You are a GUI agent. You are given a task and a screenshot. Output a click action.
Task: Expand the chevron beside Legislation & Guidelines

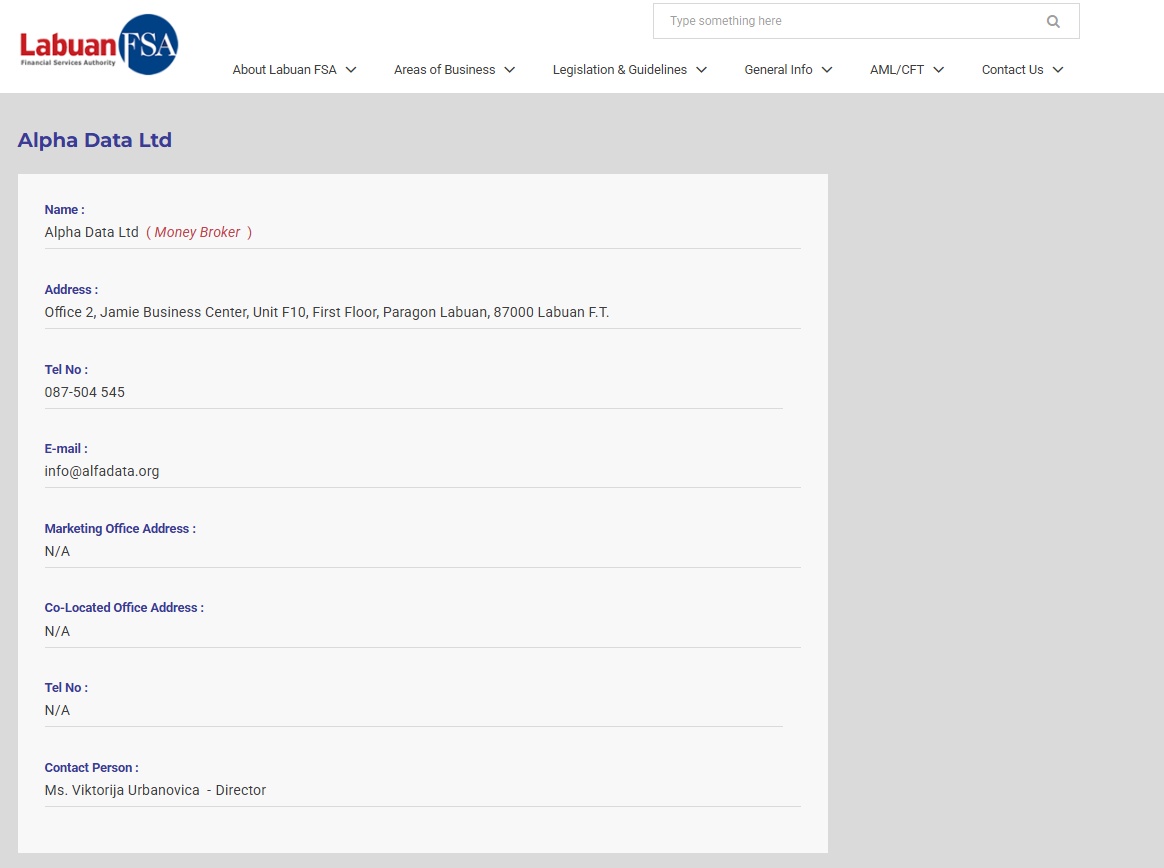[702, 70]
